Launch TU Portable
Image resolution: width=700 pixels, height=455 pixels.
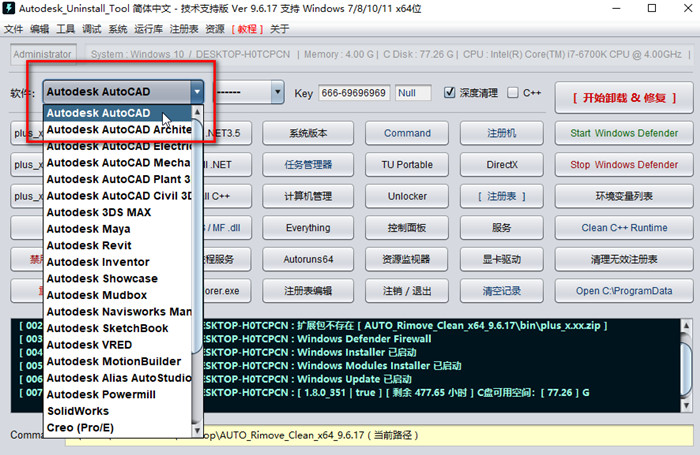coord(407,164)
